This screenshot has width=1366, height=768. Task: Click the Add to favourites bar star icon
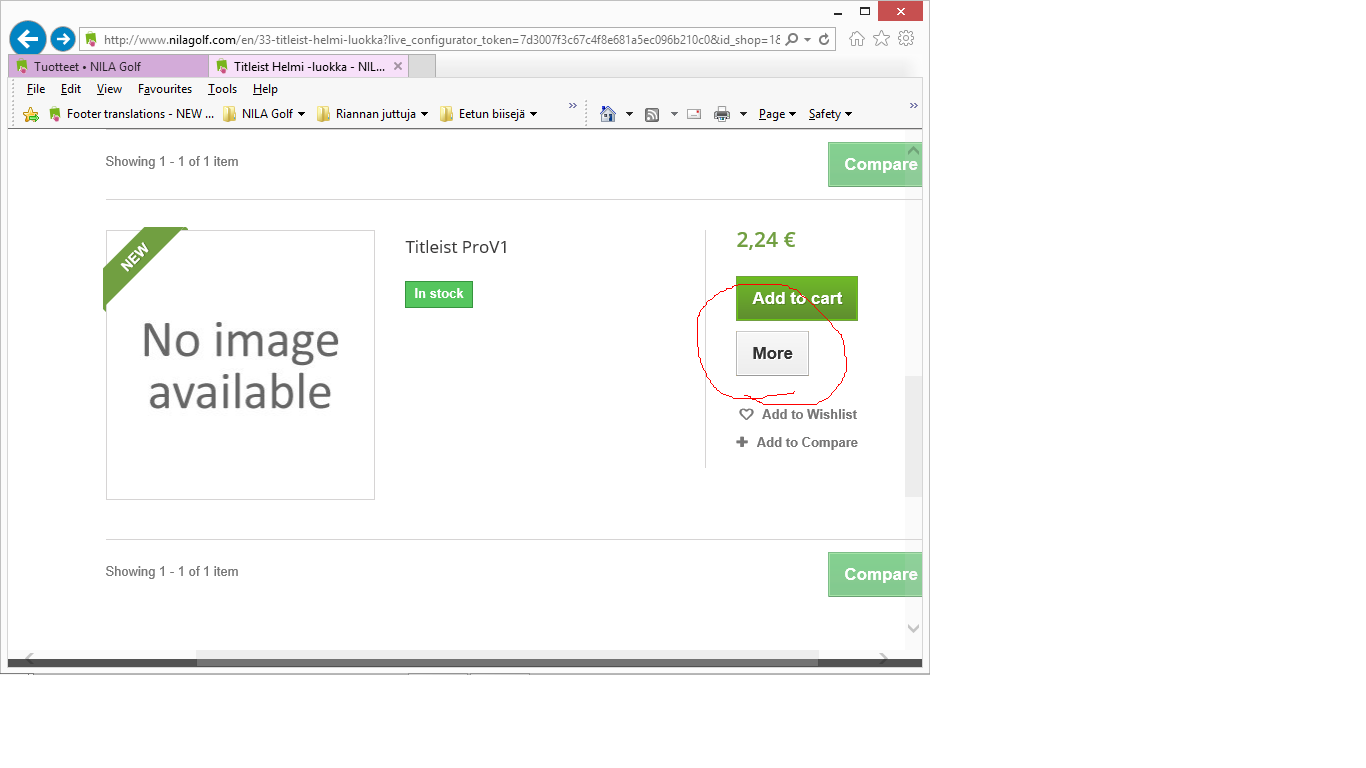pos(31,114)
